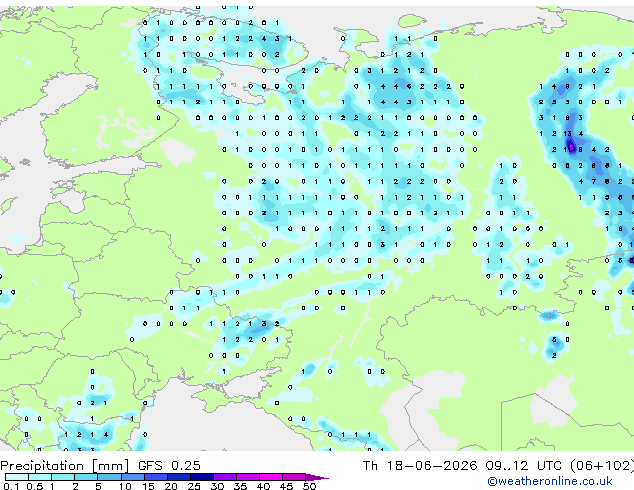Click the 0.5–1 mm legend swatch
Viewport: 634px width, 490px height.
point(40,477)
